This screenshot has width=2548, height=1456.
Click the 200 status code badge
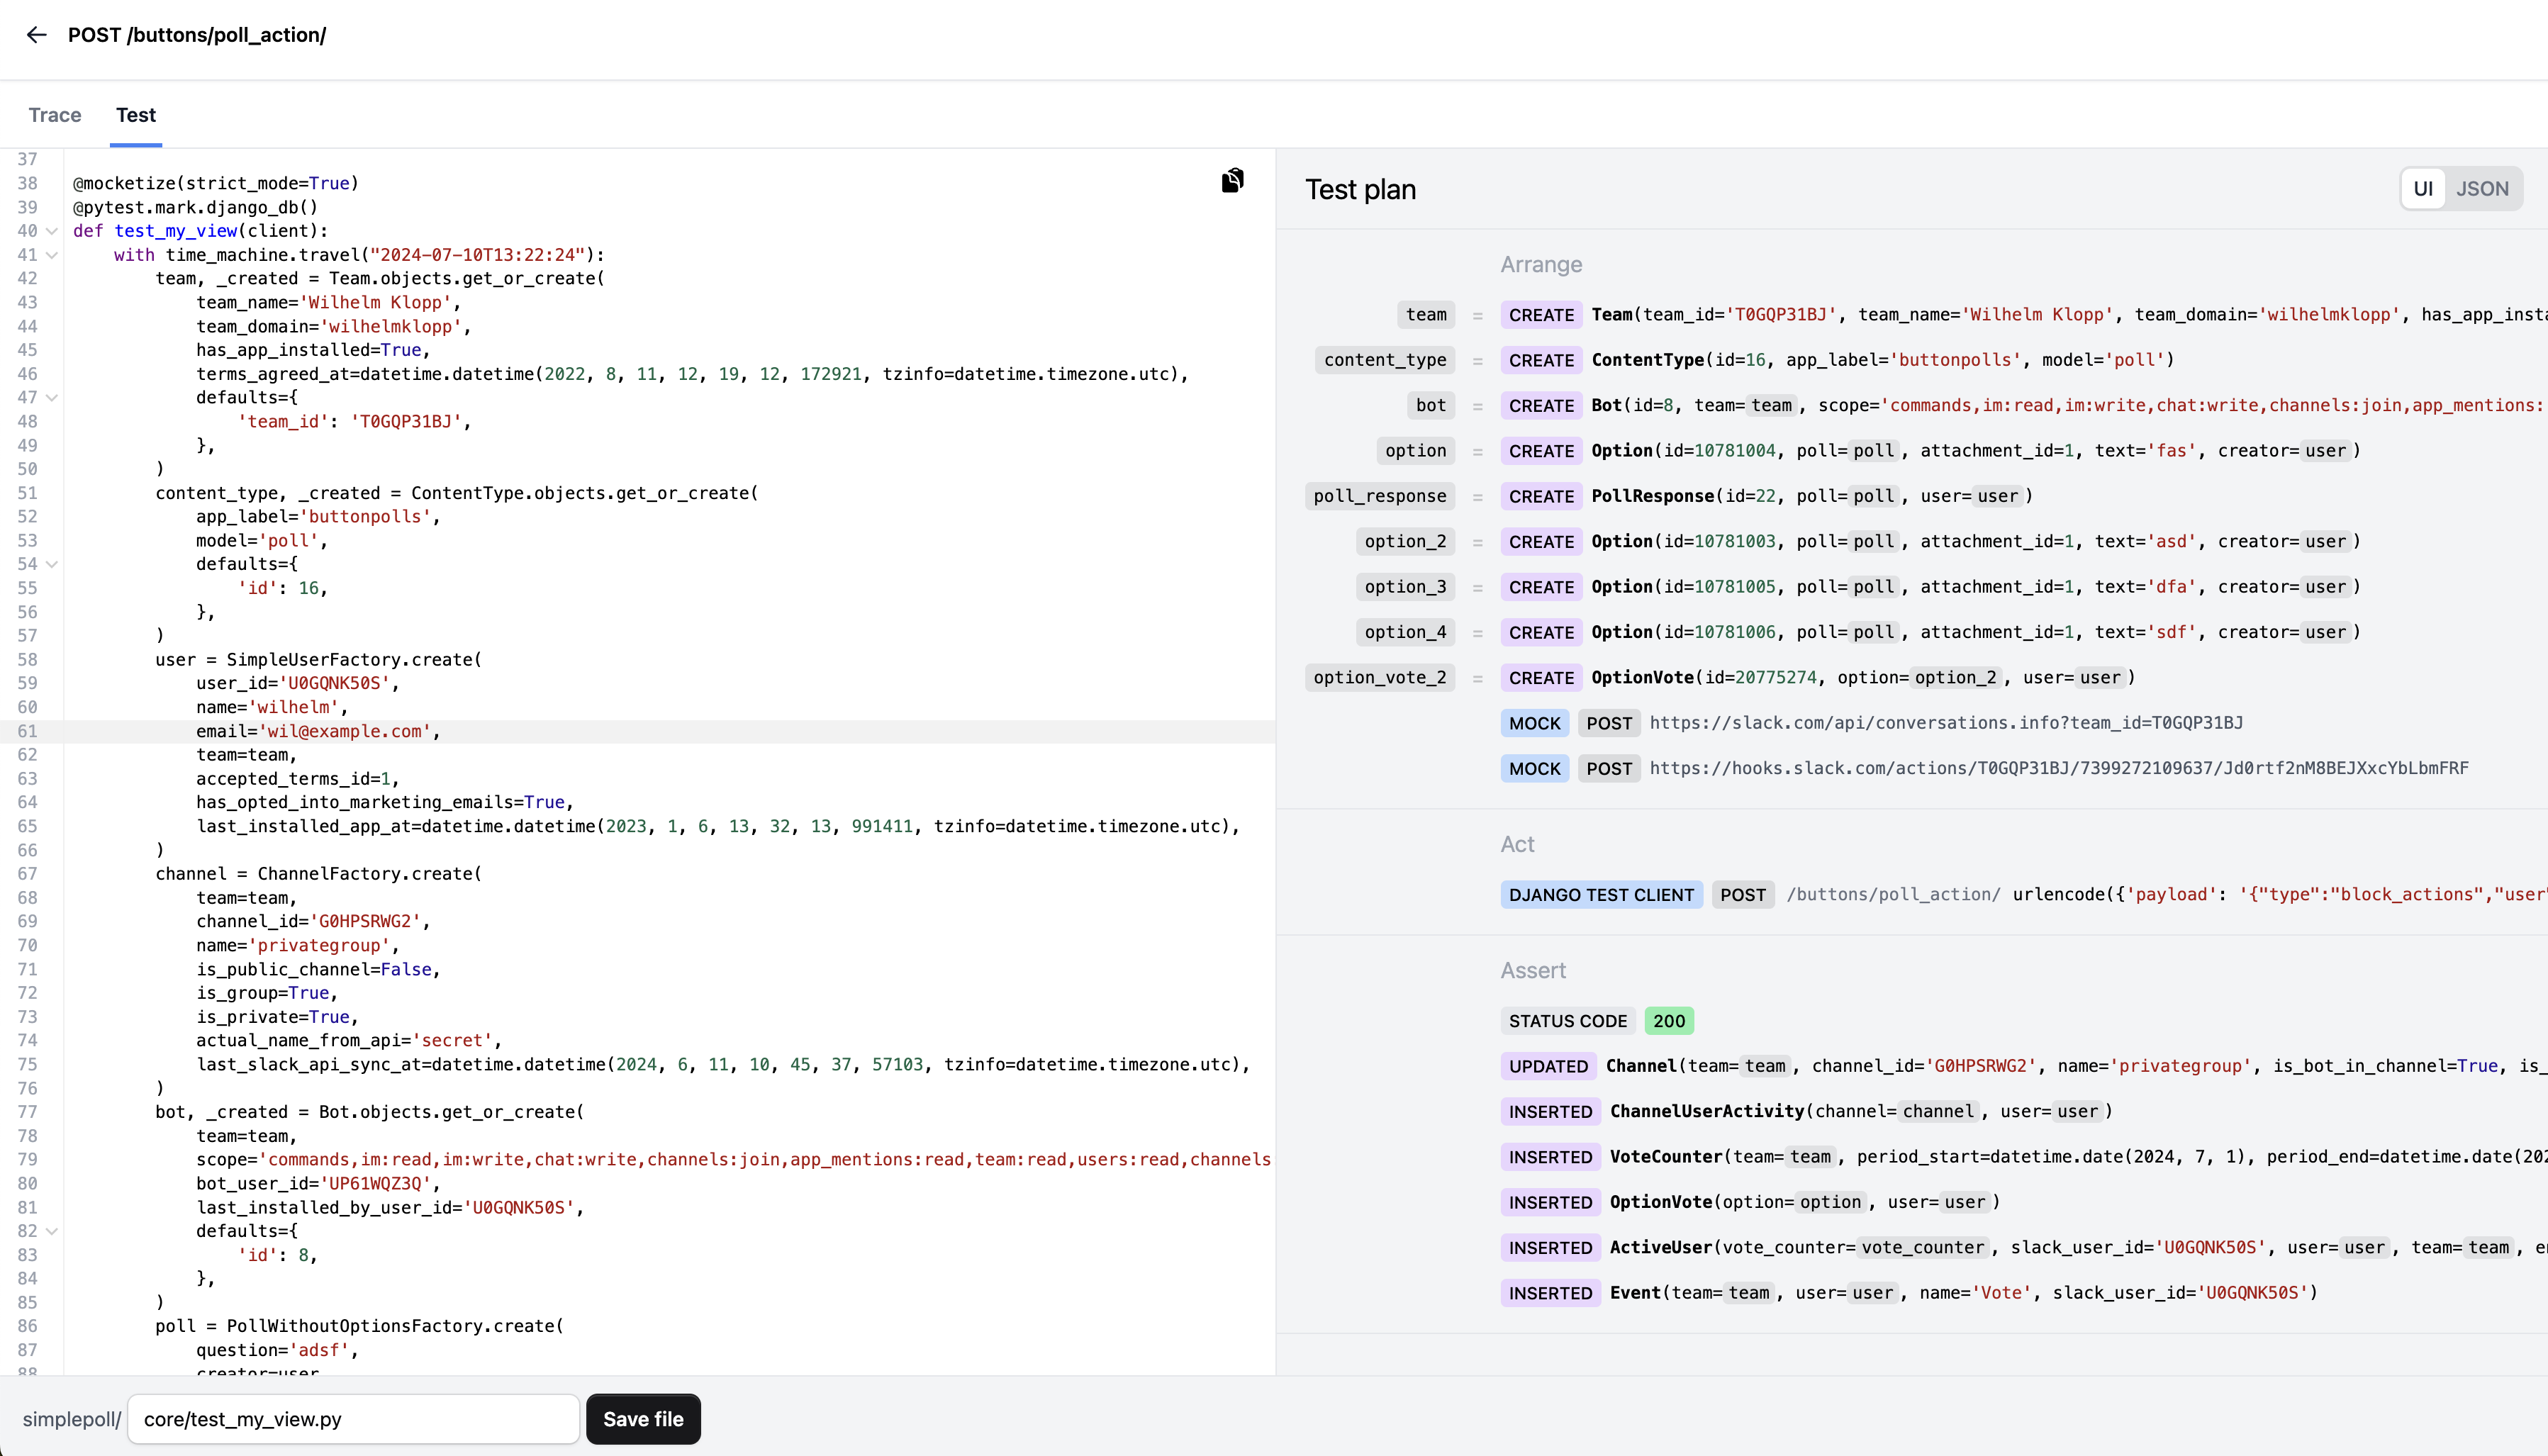pyautogui.click(x=1668, y=1020)
